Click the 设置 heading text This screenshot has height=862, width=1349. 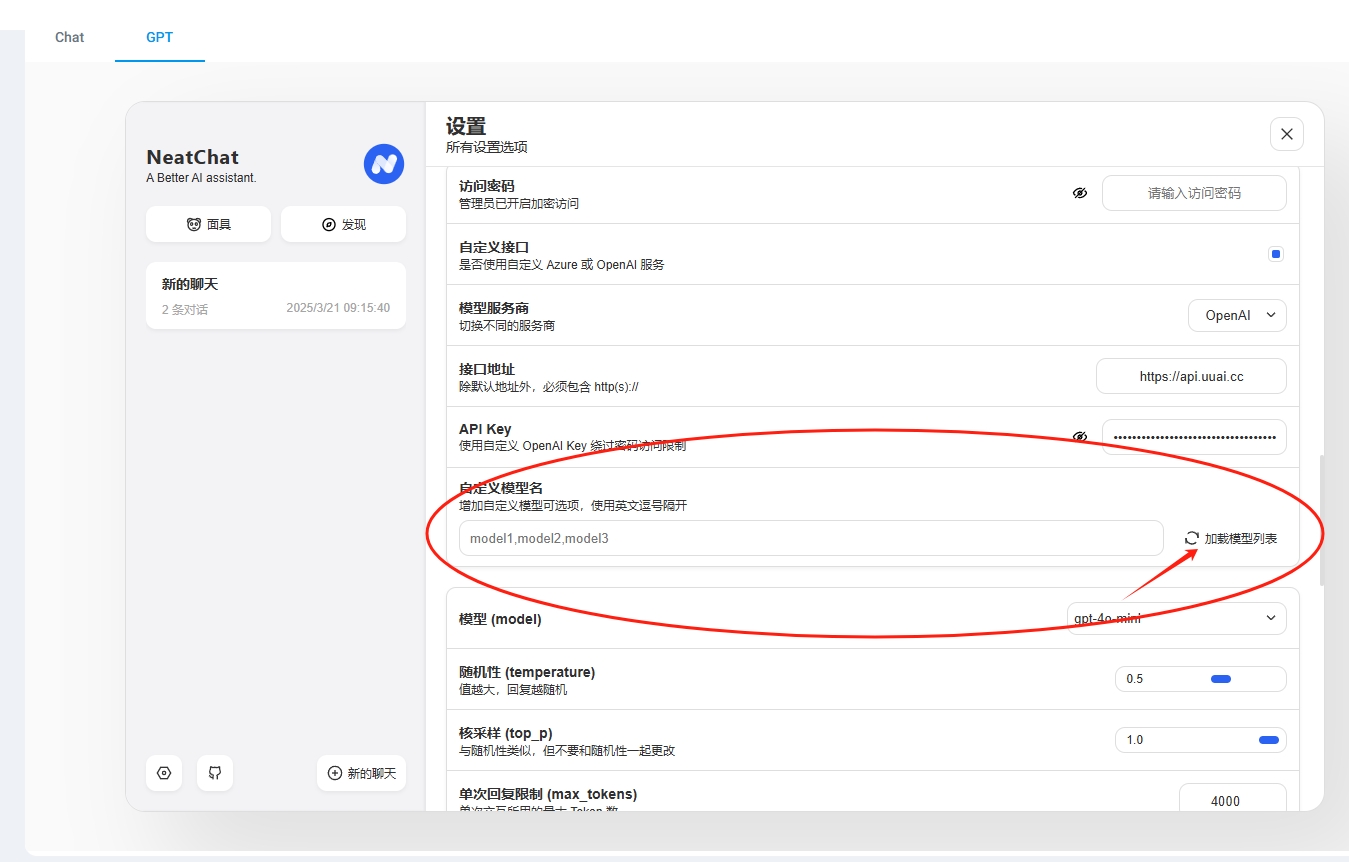pos(466,126)
